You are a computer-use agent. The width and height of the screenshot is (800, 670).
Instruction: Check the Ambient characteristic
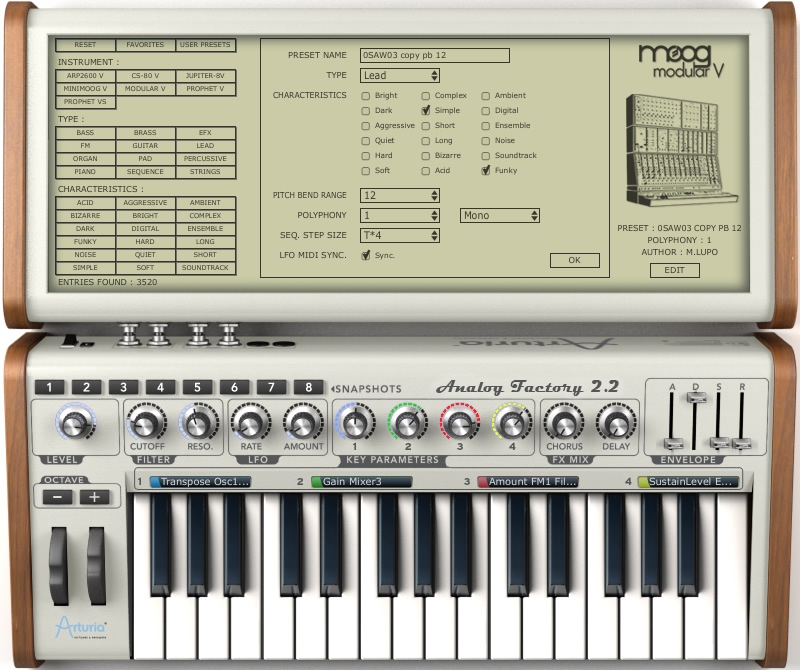coord(486,96)
